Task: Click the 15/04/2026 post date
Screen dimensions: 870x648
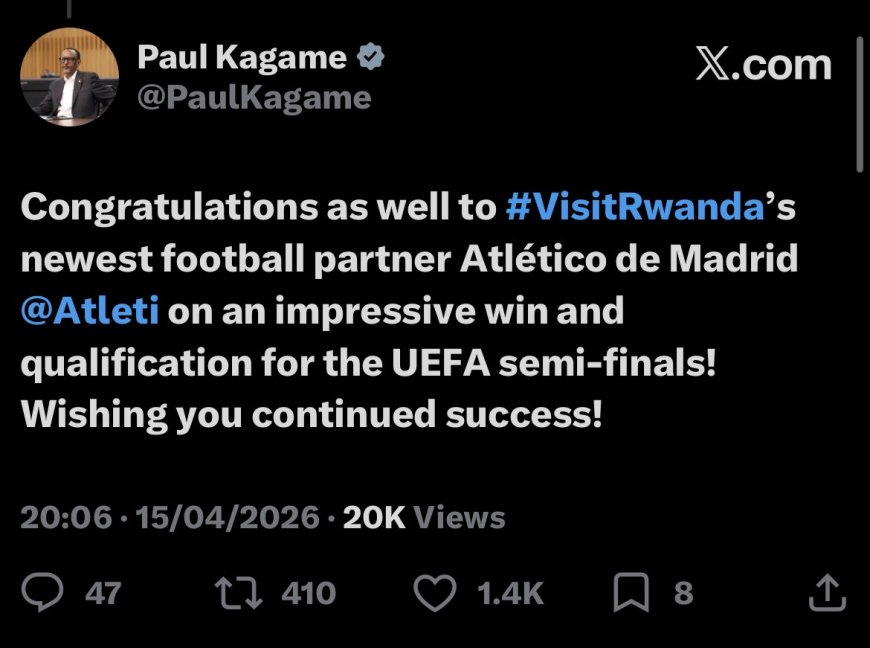Action: click(228, 517)
